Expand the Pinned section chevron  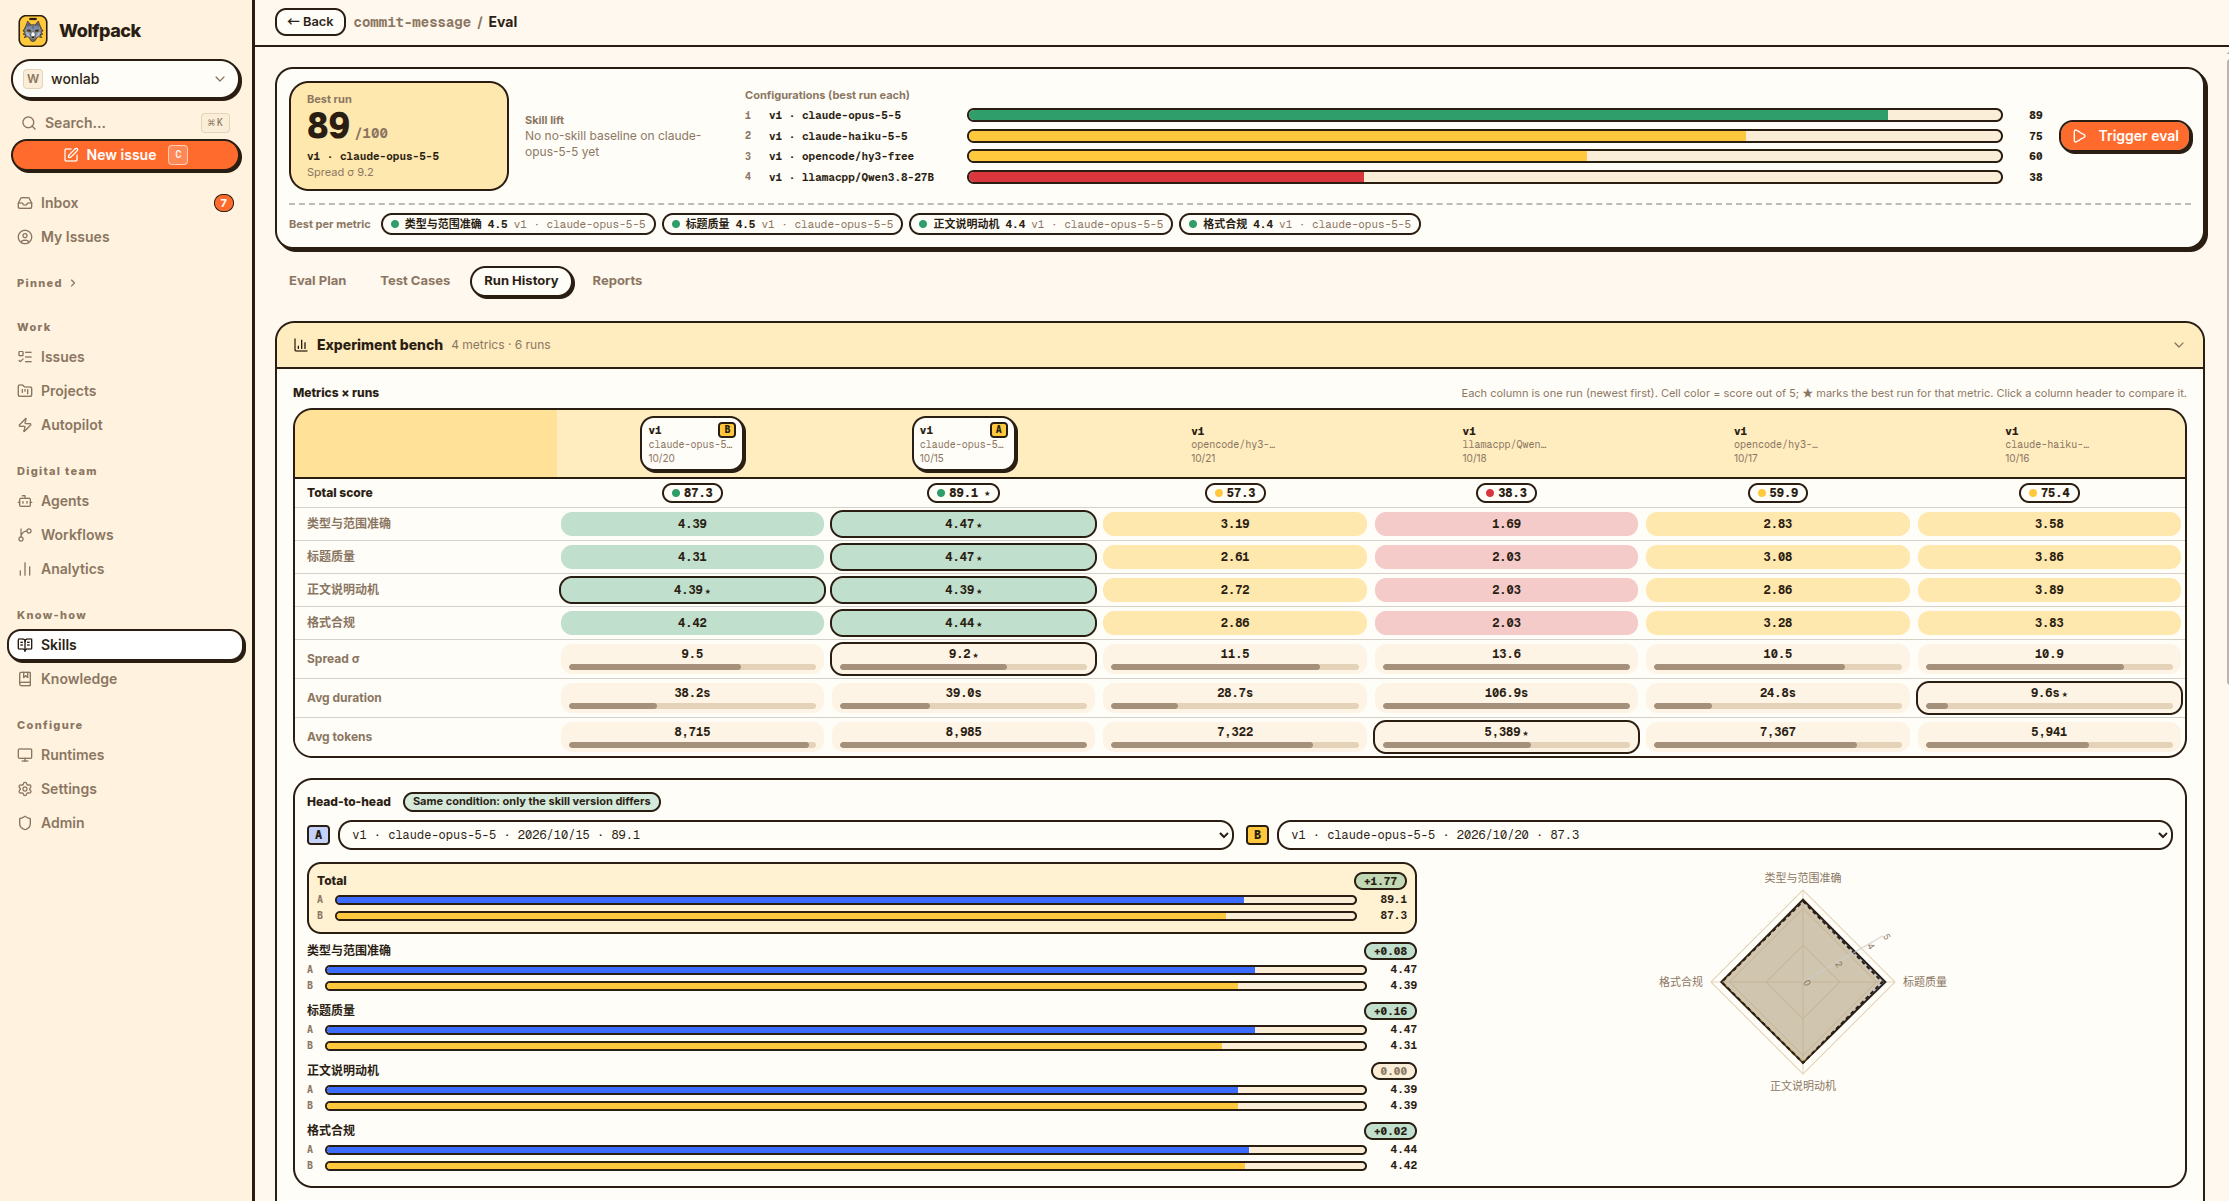tap(73, 283)
